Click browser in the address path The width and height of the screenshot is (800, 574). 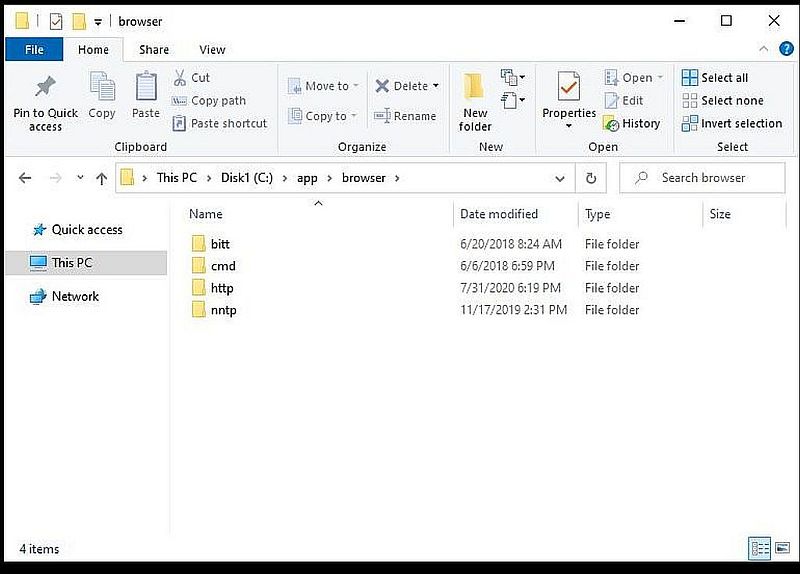click(364, 178)
